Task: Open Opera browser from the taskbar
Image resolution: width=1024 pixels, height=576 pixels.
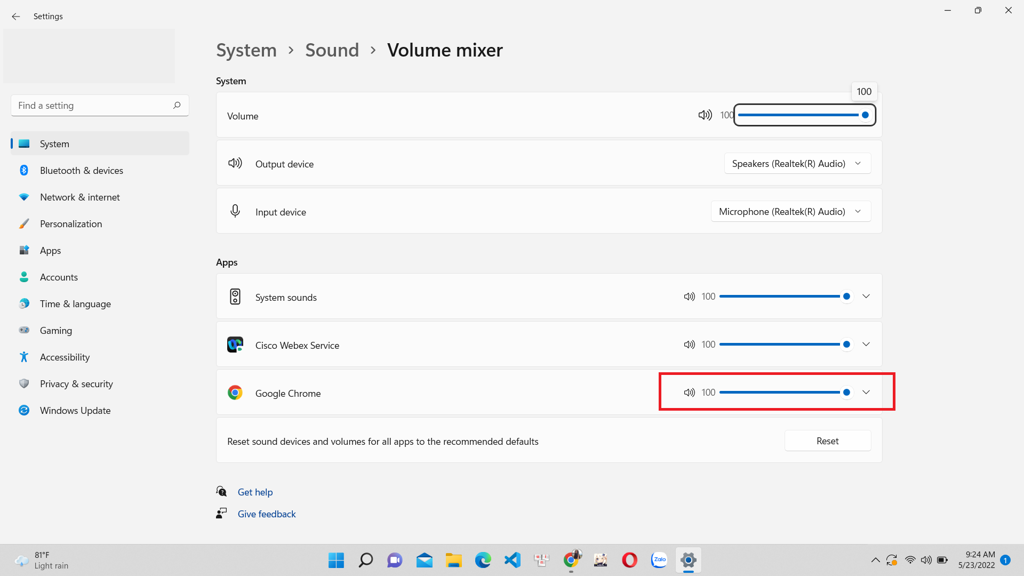Action: point(630,560)
